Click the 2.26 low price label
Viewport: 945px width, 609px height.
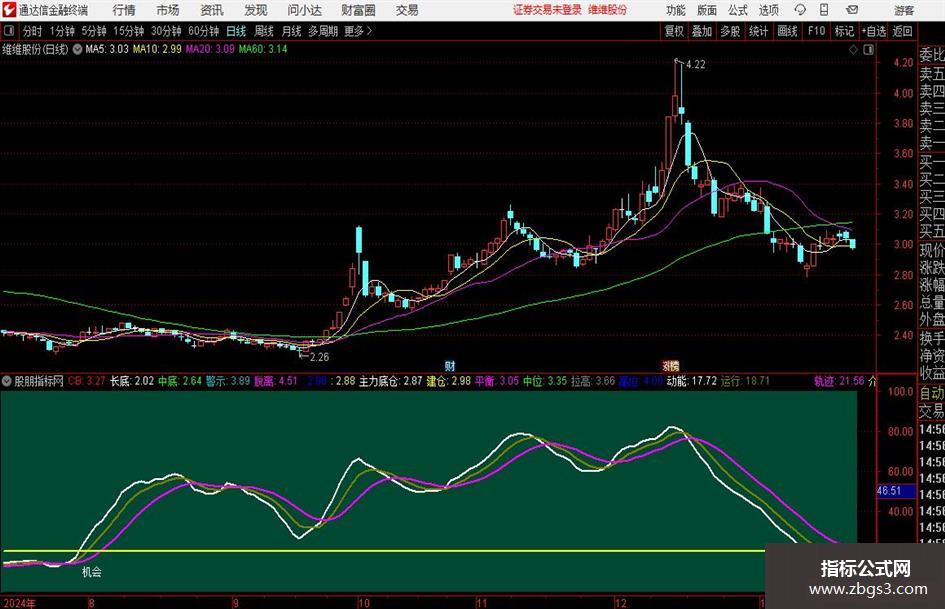point(319,357)
